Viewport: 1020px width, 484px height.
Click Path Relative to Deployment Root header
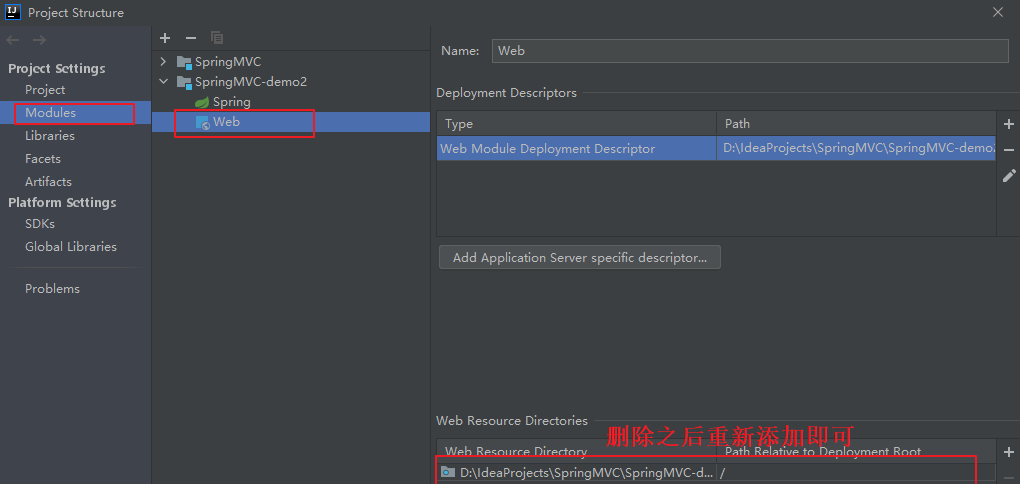(x=856, y=451)
